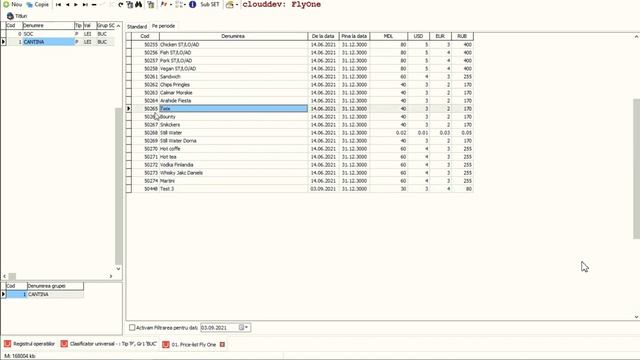
Task: Select the Sandwich row
Action: [300, 77]
